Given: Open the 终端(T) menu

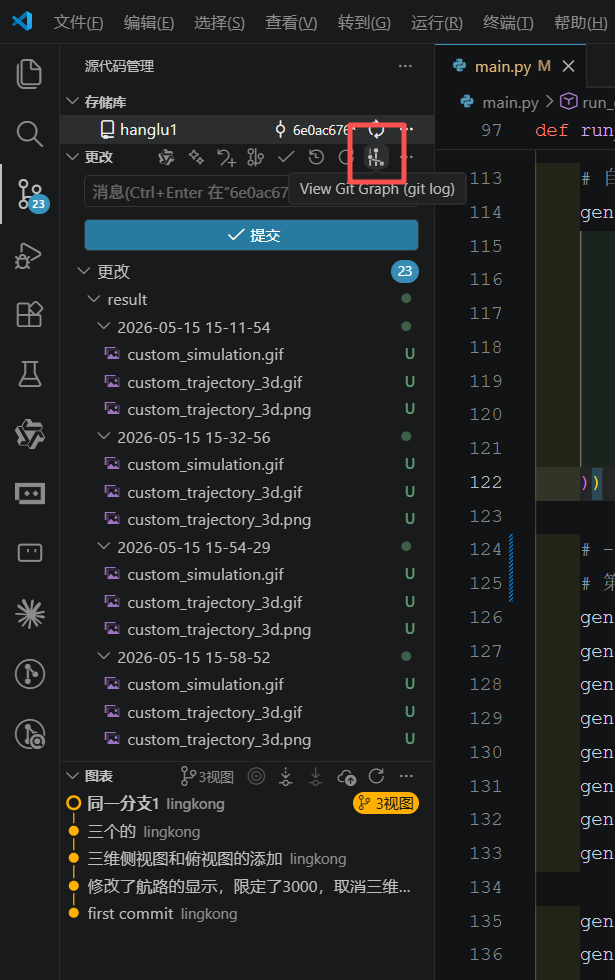Looking at the screenshot, I should coord(508,22).
